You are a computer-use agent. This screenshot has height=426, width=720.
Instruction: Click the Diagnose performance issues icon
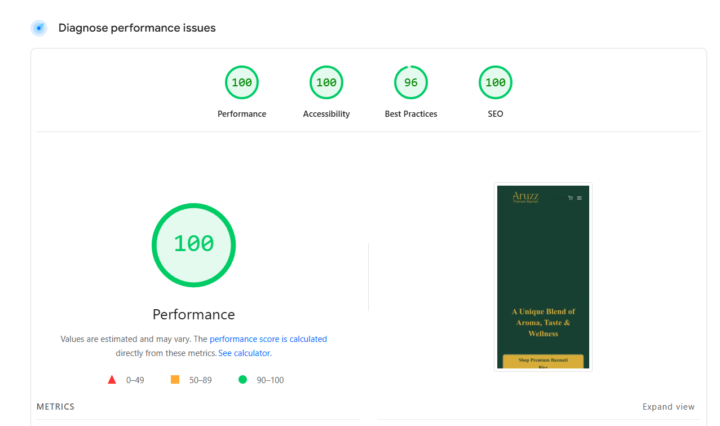[39, 28]
